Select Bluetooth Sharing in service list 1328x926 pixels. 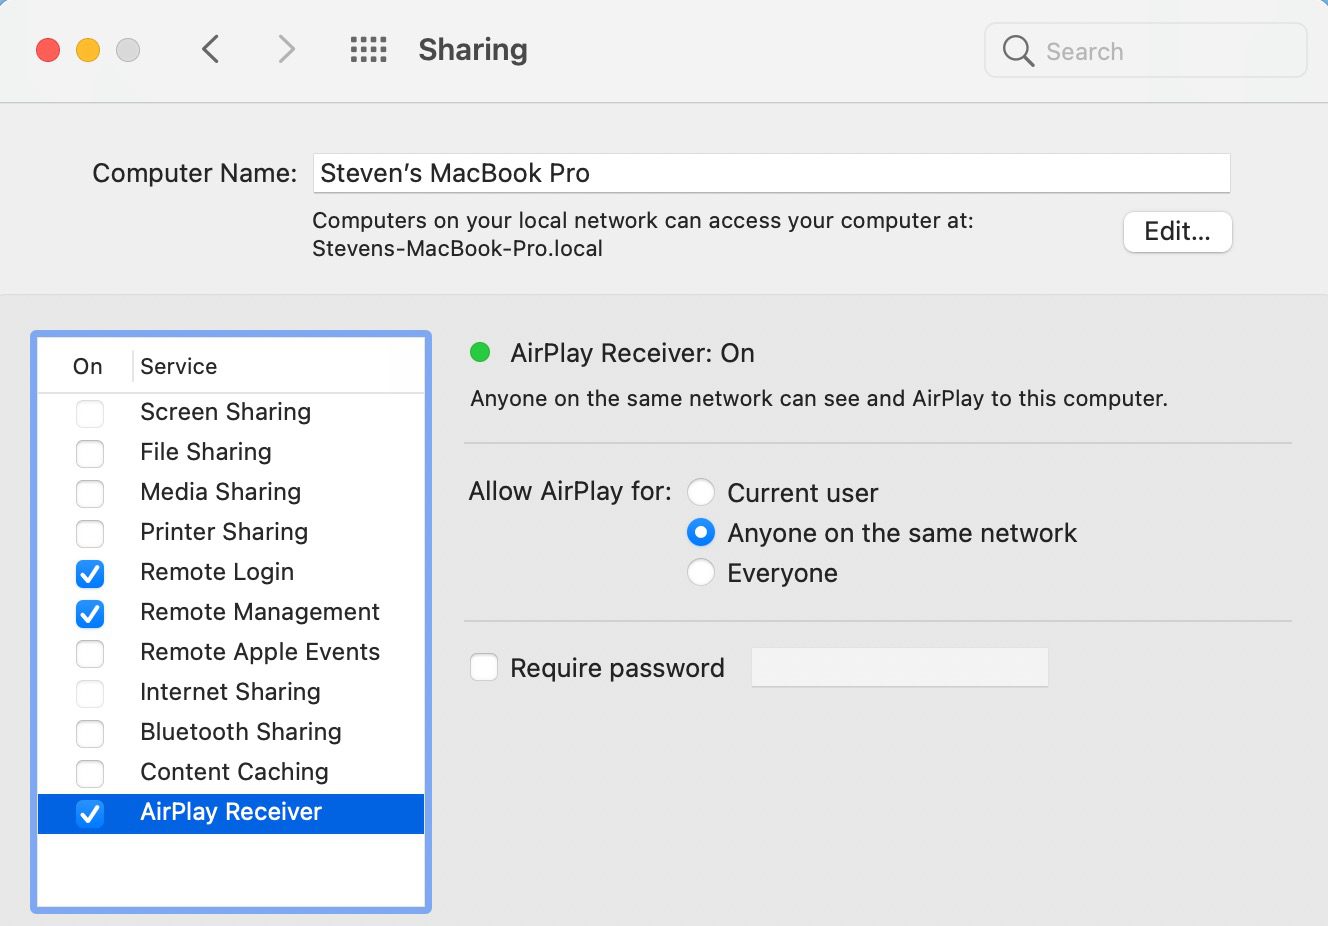click(x=241, y=732)
